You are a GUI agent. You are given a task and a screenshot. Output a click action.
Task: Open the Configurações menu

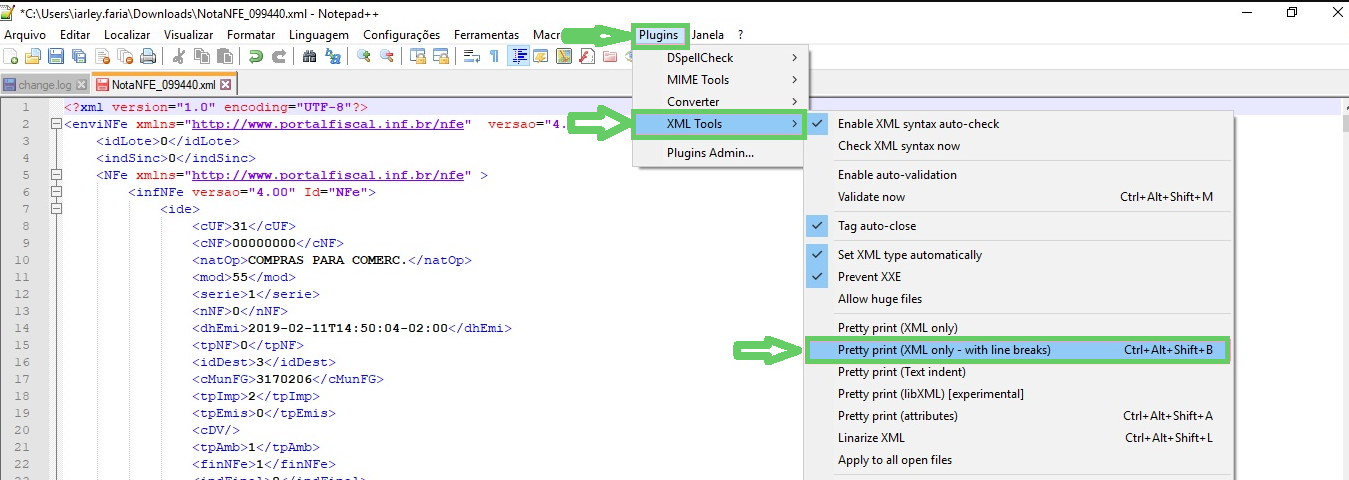[x=401, y=35]
